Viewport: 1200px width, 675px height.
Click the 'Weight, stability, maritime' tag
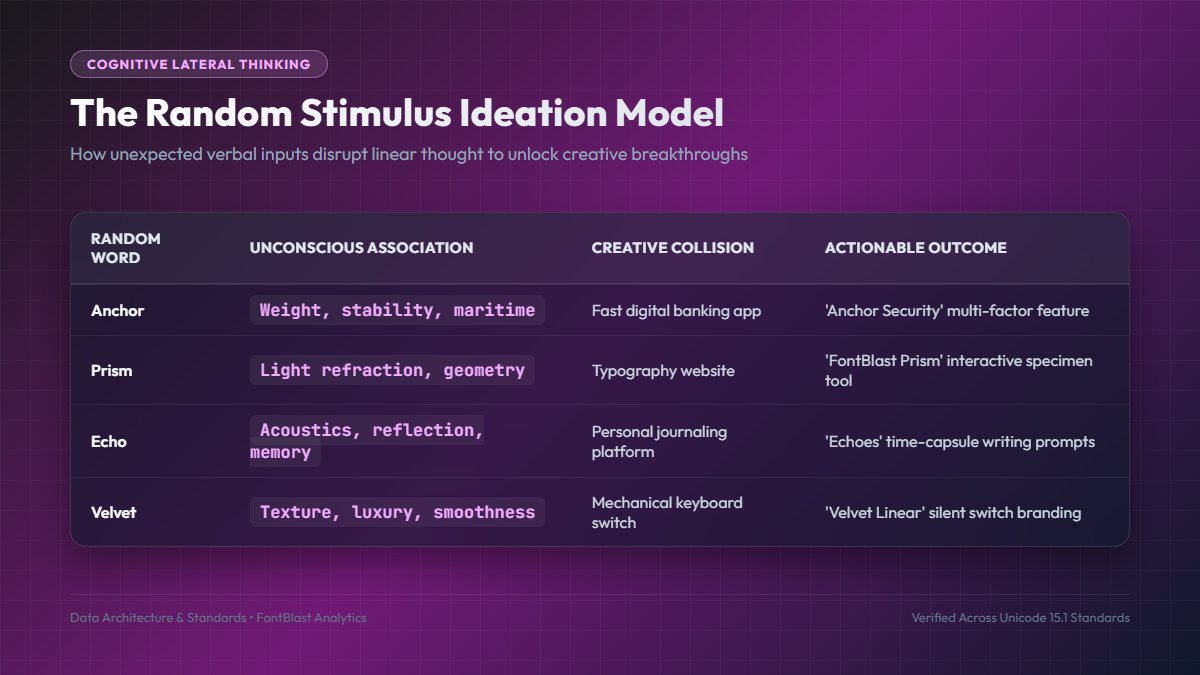click(x=397, y=310)
